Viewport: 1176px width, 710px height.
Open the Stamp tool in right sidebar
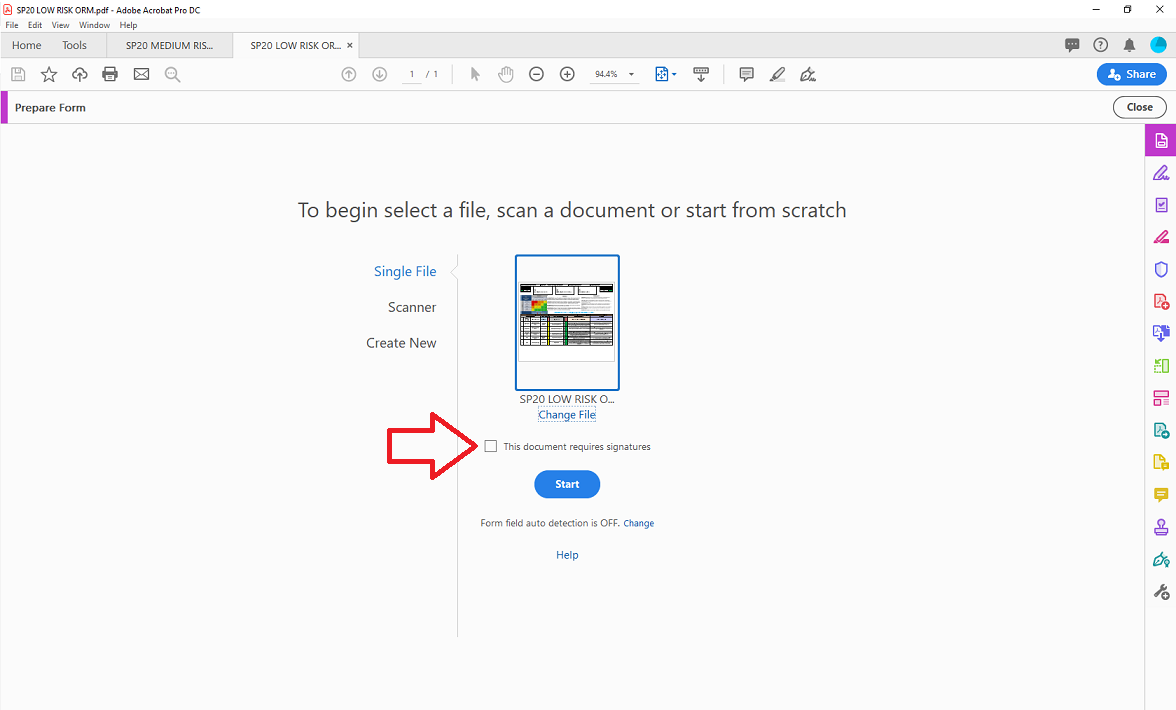tap(1161, 528)
